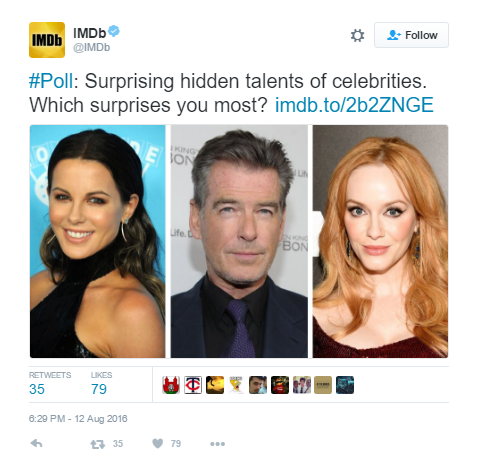Open the red castle crest liker avatar

[171, 385]
